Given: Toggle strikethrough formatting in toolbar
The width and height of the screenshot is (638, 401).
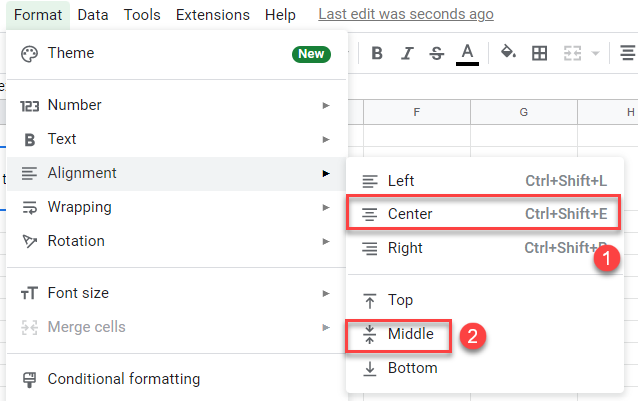Looking at the screenshot, I should (x=436, y=53).
